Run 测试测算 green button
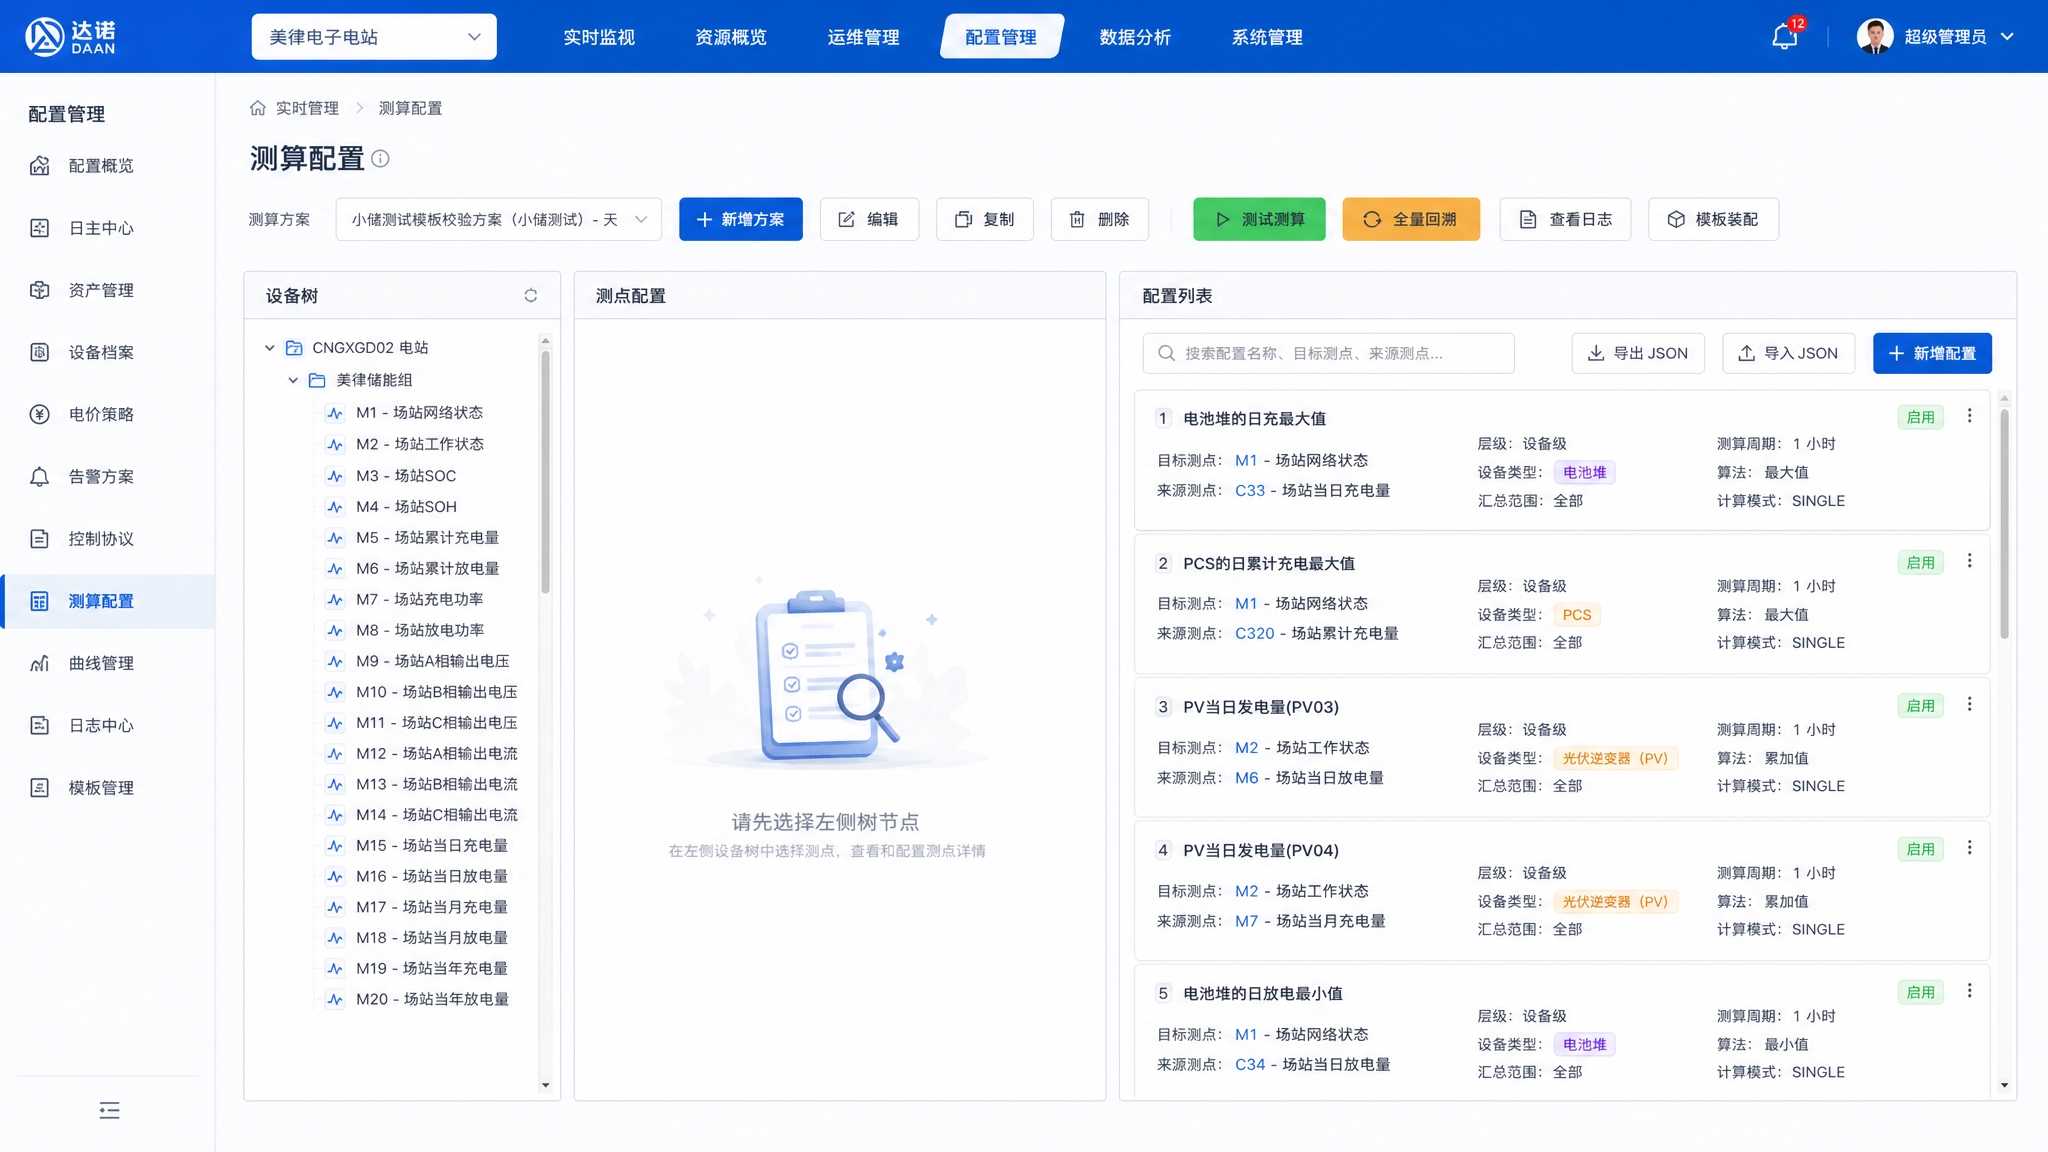The image size is (2048, 1152). [x=1259, y=219]
